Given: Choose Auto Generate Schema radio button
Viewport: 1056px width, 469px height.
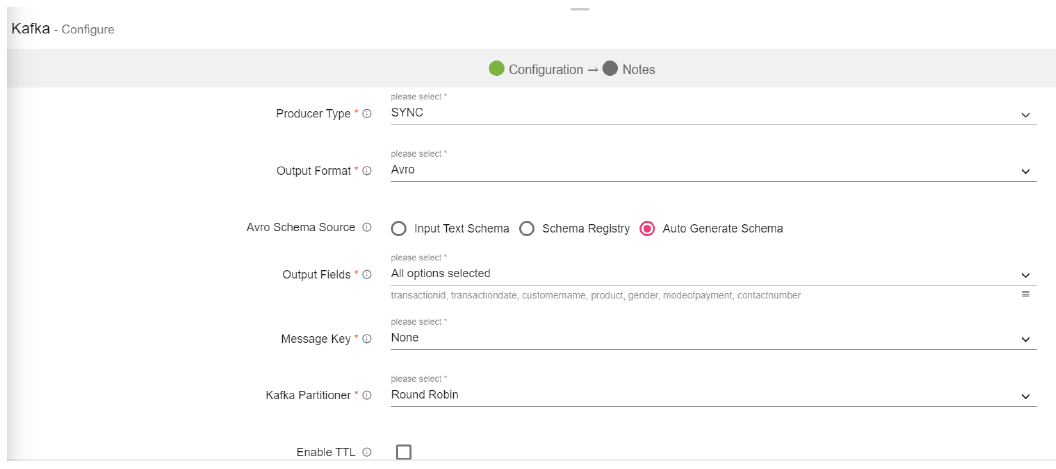Looking at the screenshot, I should click(x=647, y=229).
